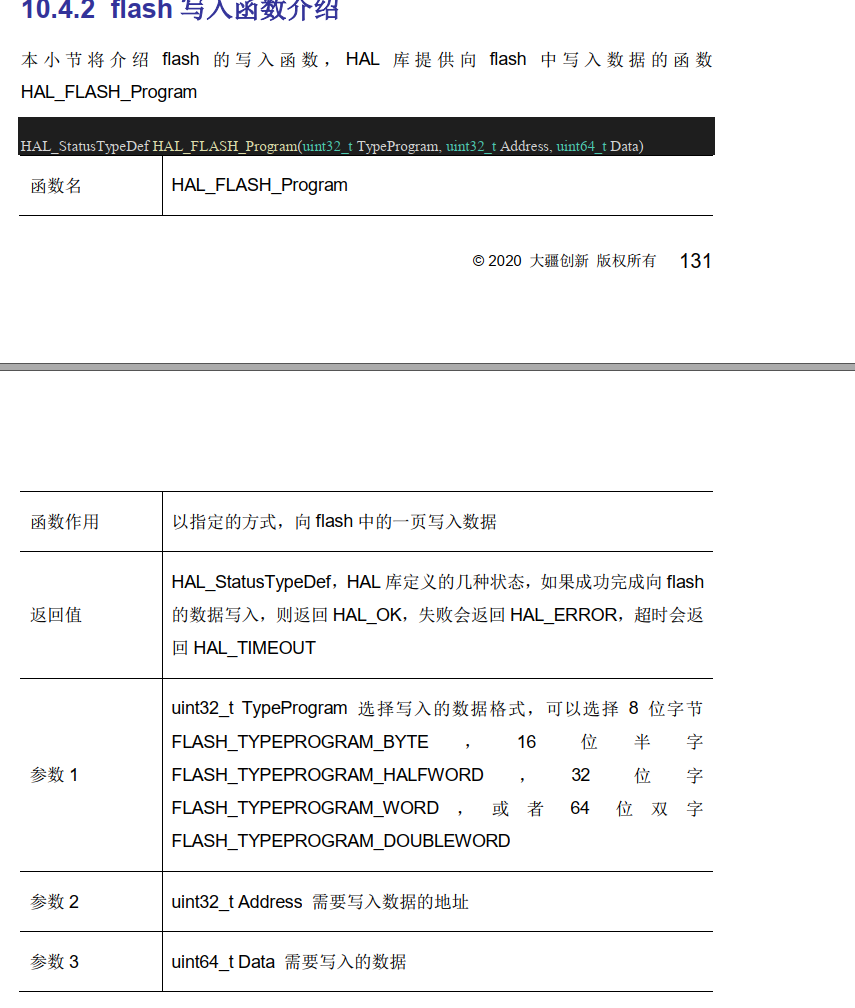Image resolution: width=855 pixels, height=1008 pixels.
Task: Click 'FLASH_TYPEPROGRAM_HALFWORD' text
Action: click(x=327, y=775)
